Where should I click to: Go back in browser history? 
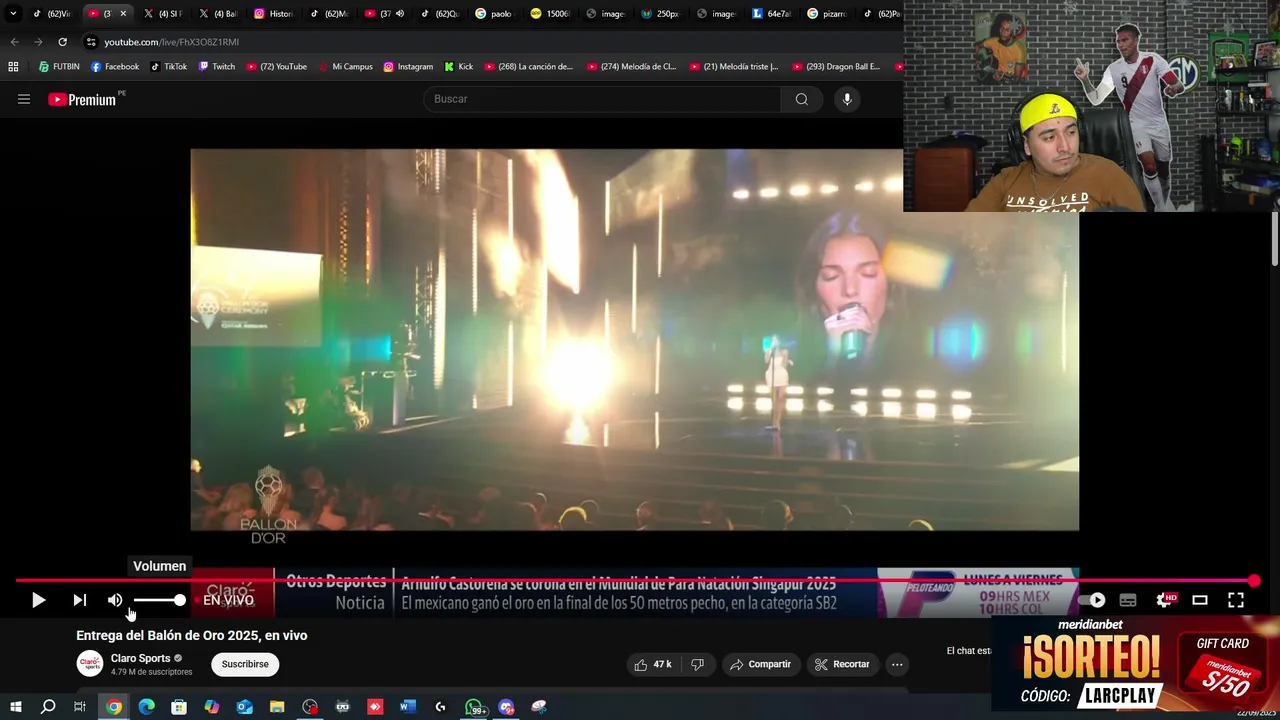coord(14,42)
